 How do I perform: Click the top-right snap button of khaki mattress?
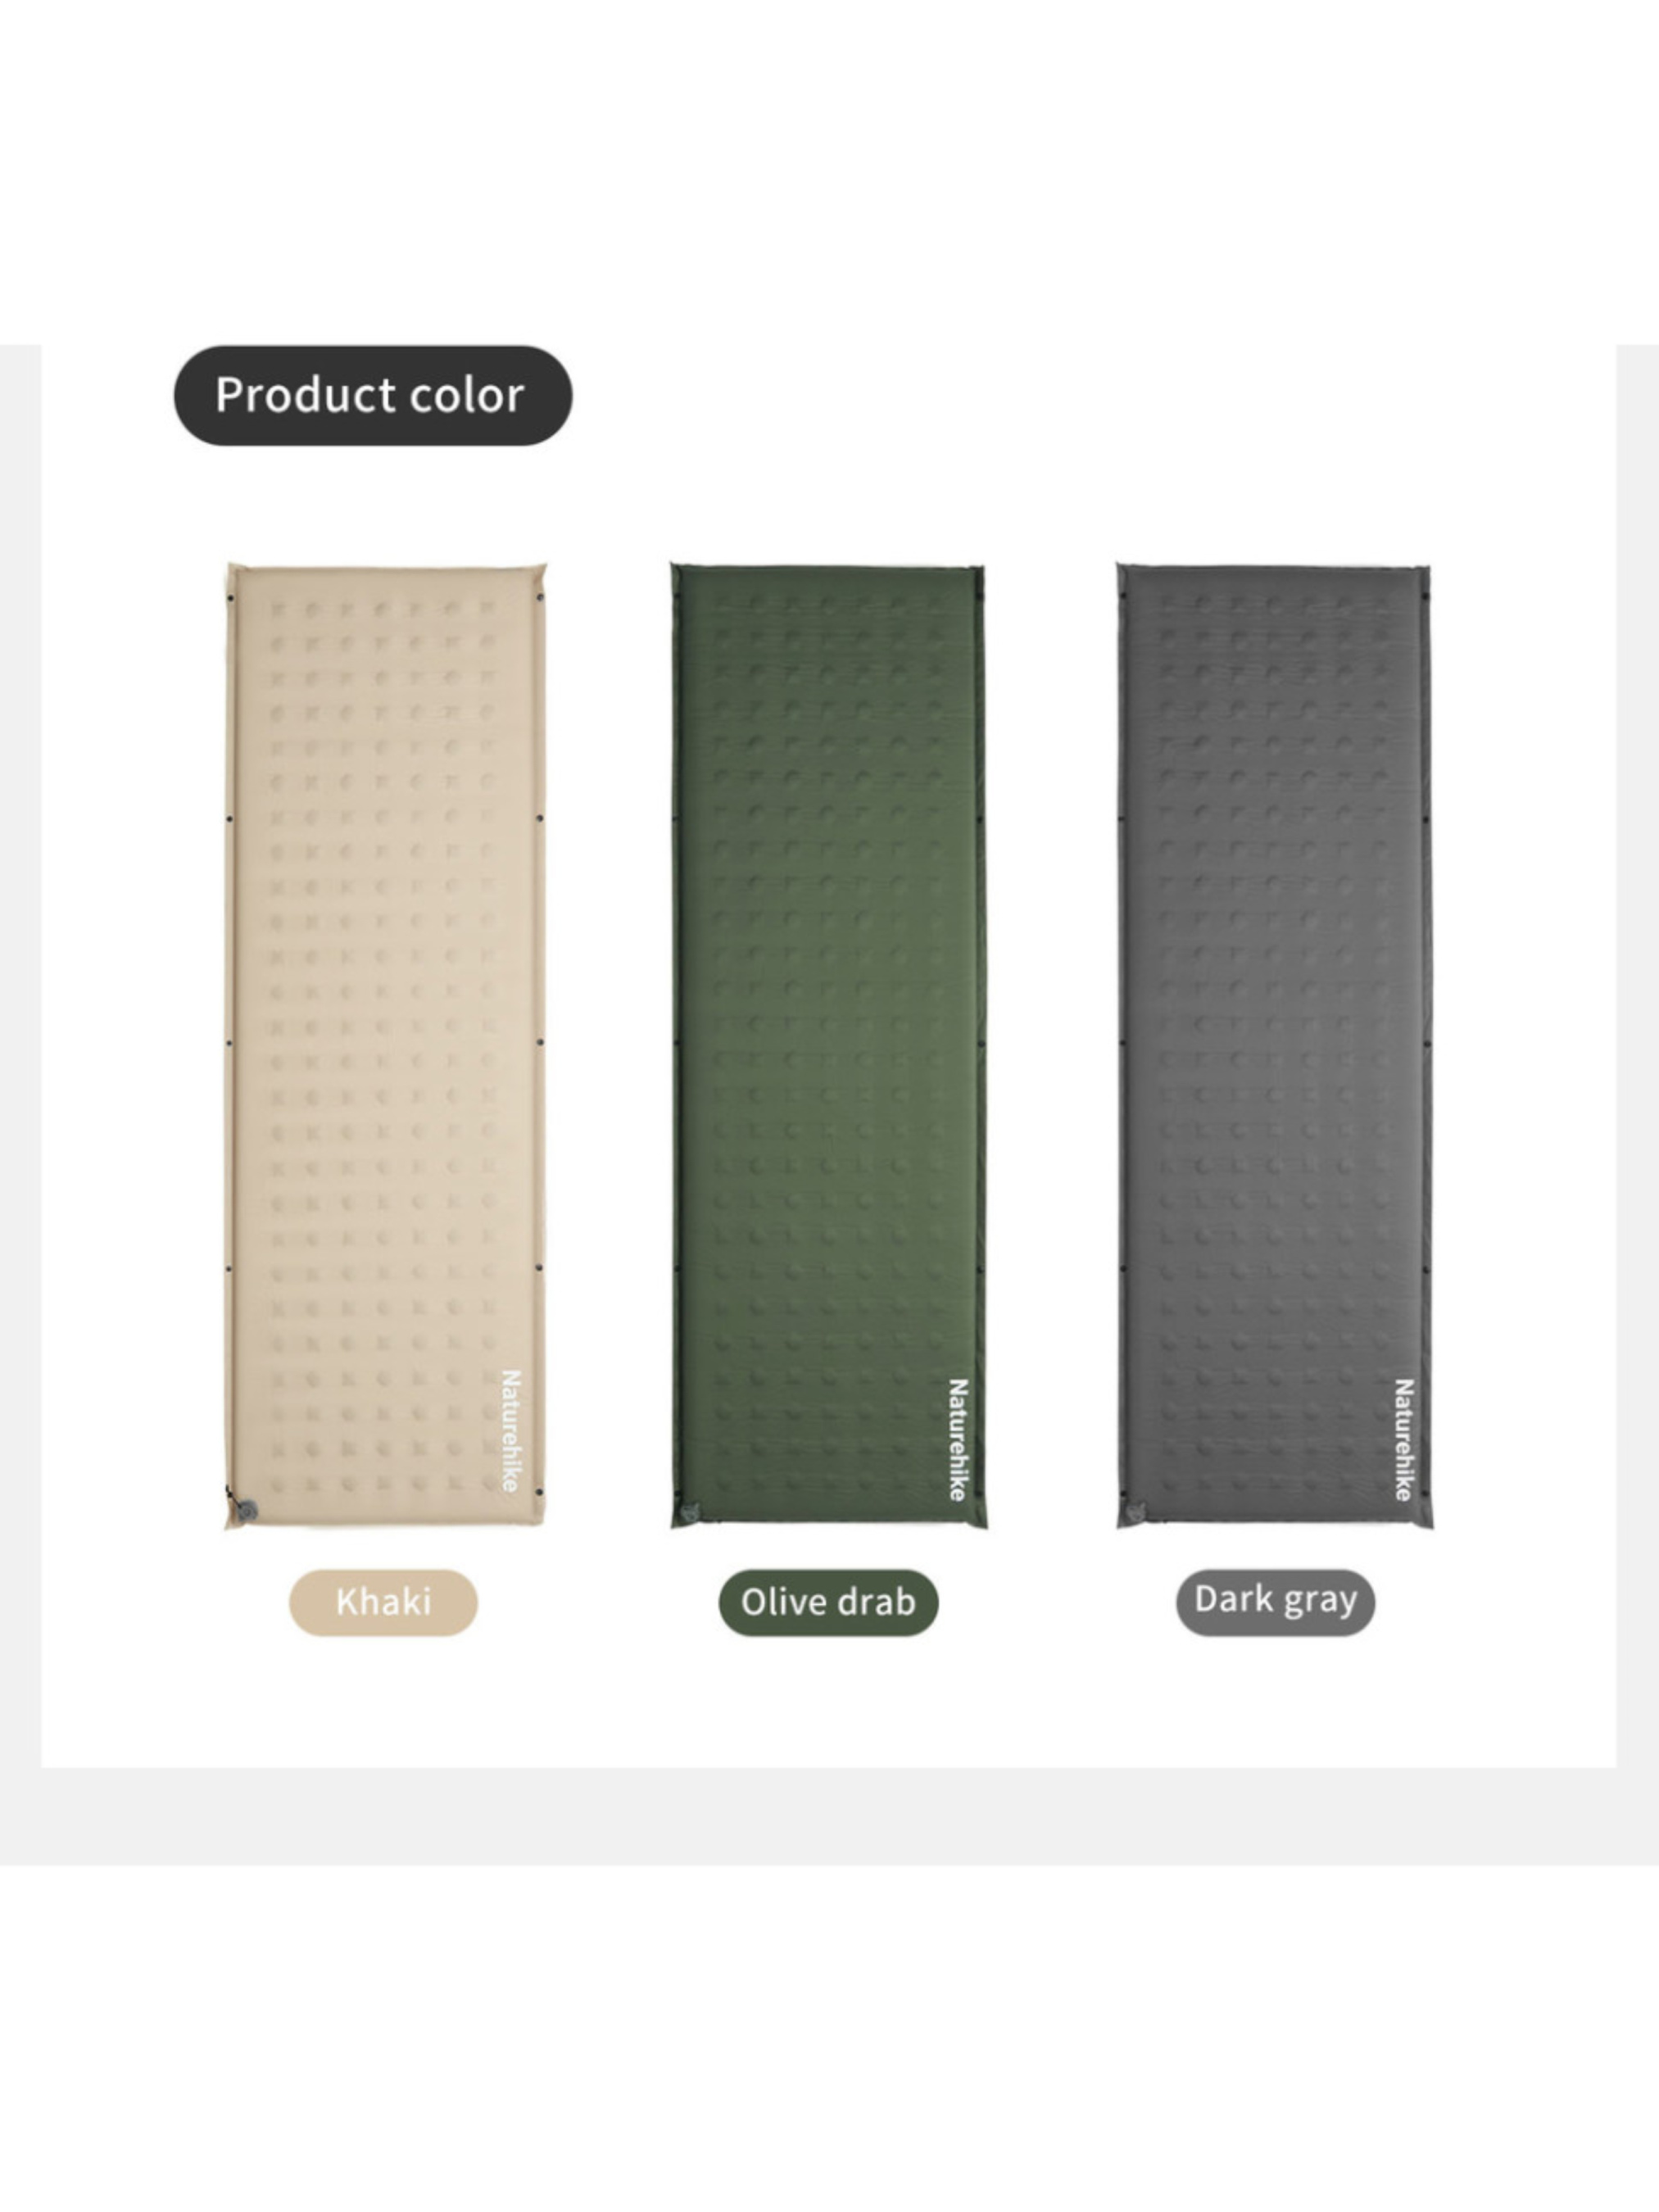point(540,598)
